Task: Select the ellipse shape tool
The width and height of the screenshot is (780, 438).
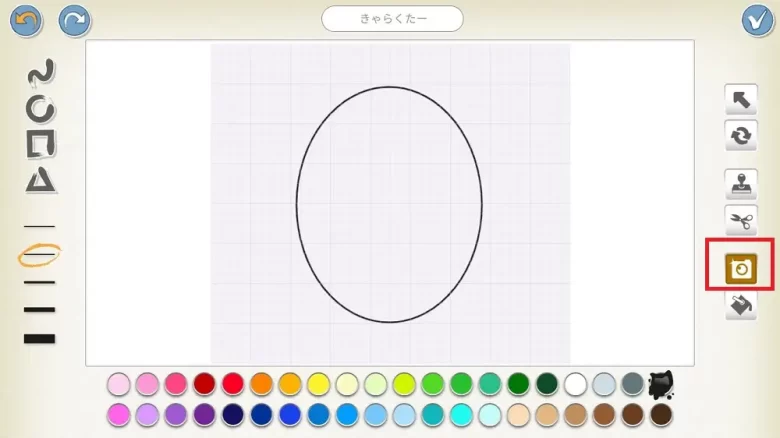Action: 40,108
